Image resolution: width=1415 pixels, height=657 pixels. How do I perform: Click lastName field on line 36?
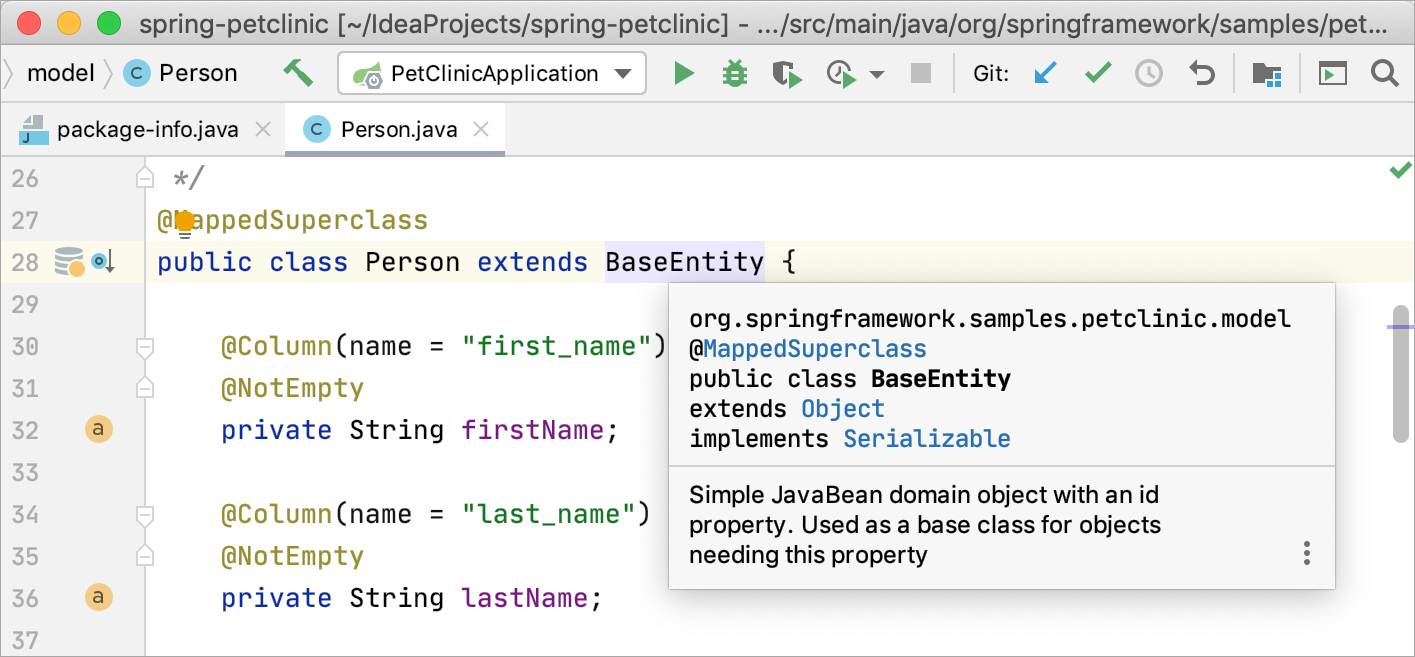pos(525,598)
